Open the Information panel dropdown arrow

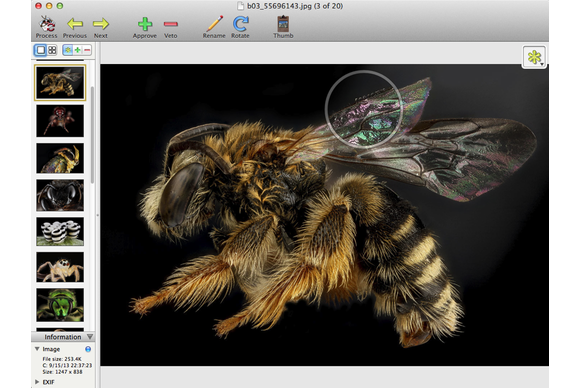[90, 337]
